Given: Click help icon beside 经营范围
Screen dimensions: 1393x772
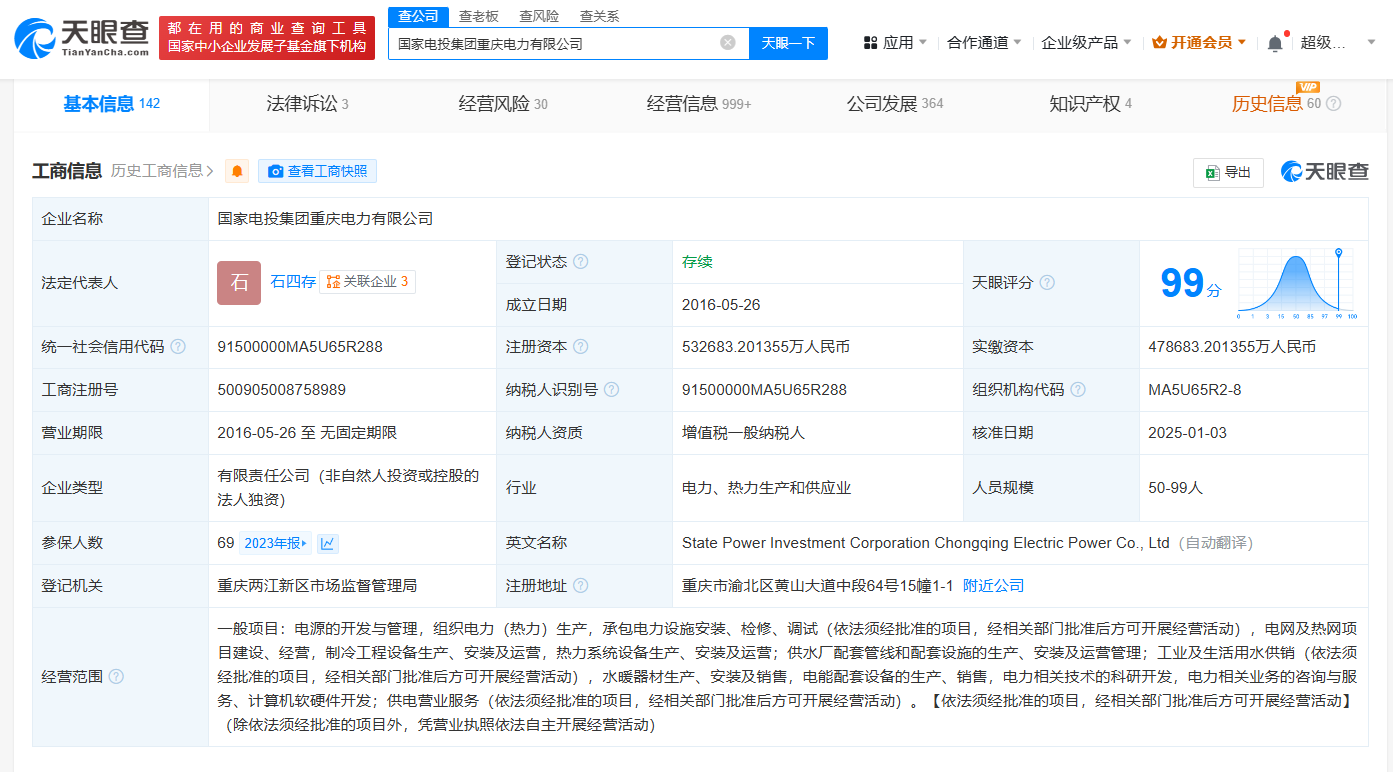Looking at the screenshot, I should point(116,677).
